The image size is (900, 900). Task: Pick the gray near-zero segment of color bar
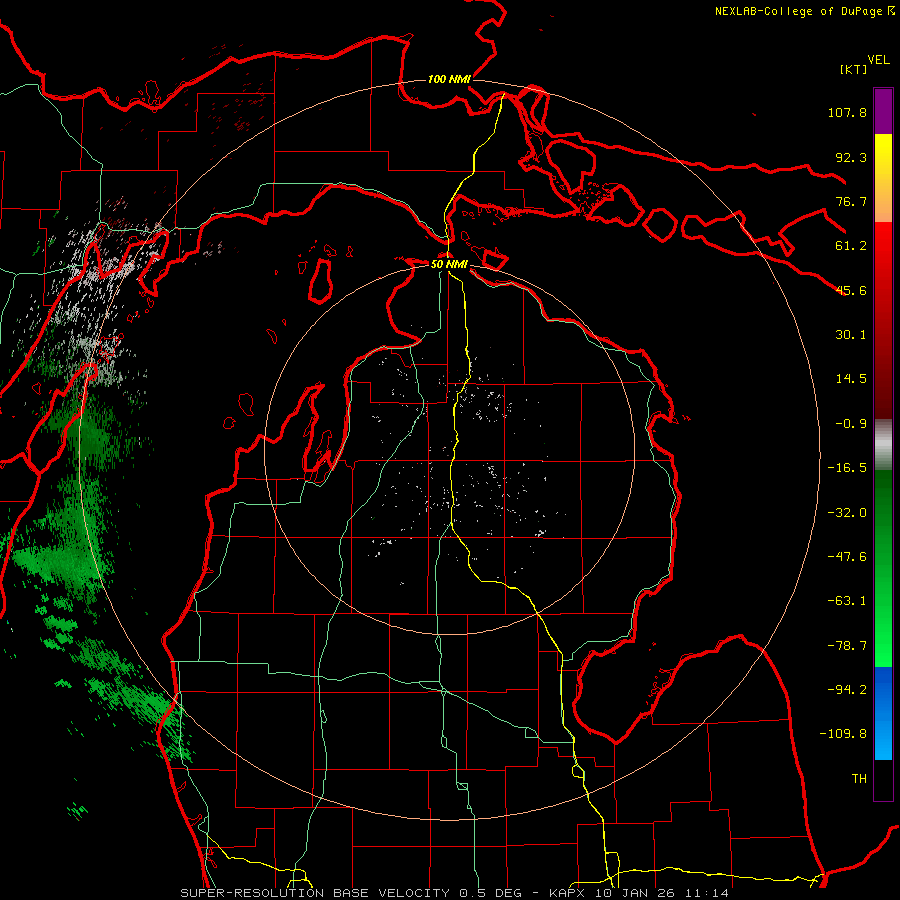pos(883,444)
